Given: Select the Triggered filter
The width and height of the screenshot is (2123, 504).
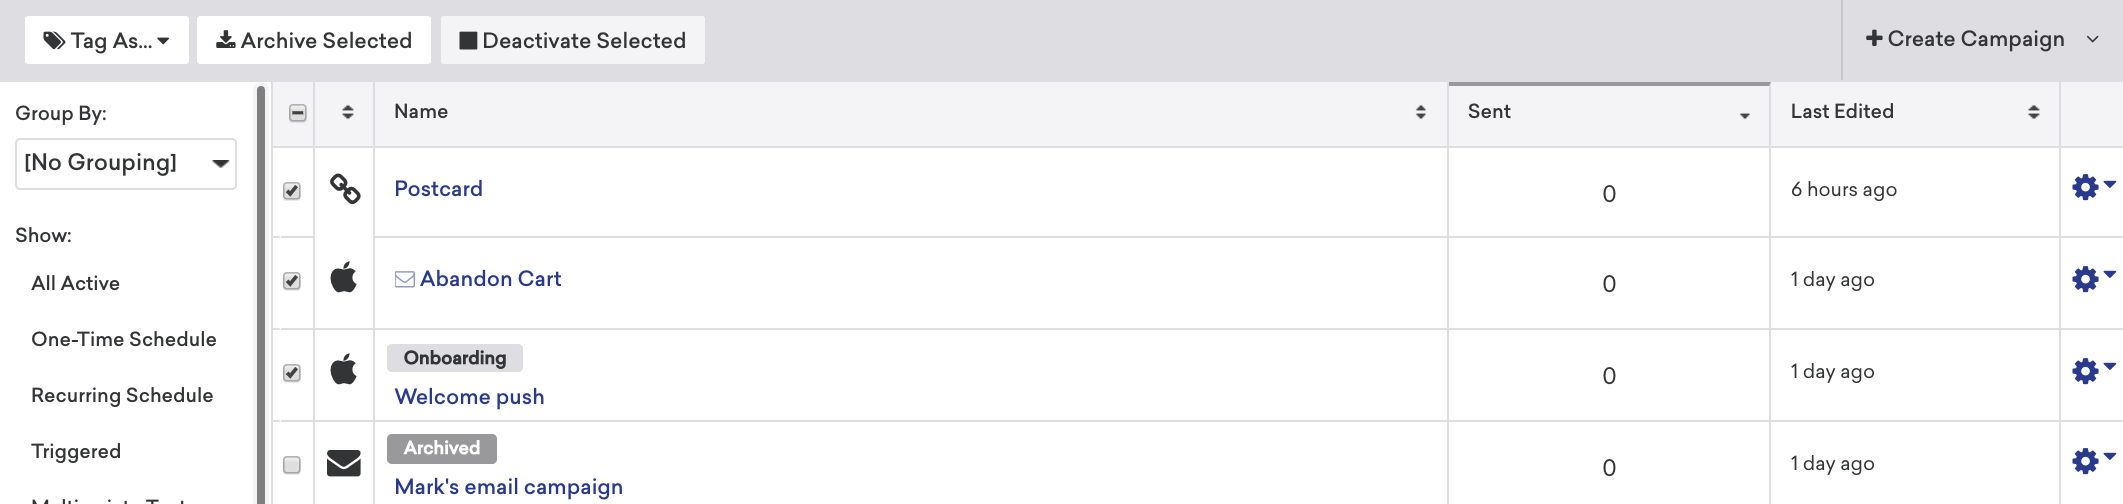Looking at the screenshot, I should 76,451.
